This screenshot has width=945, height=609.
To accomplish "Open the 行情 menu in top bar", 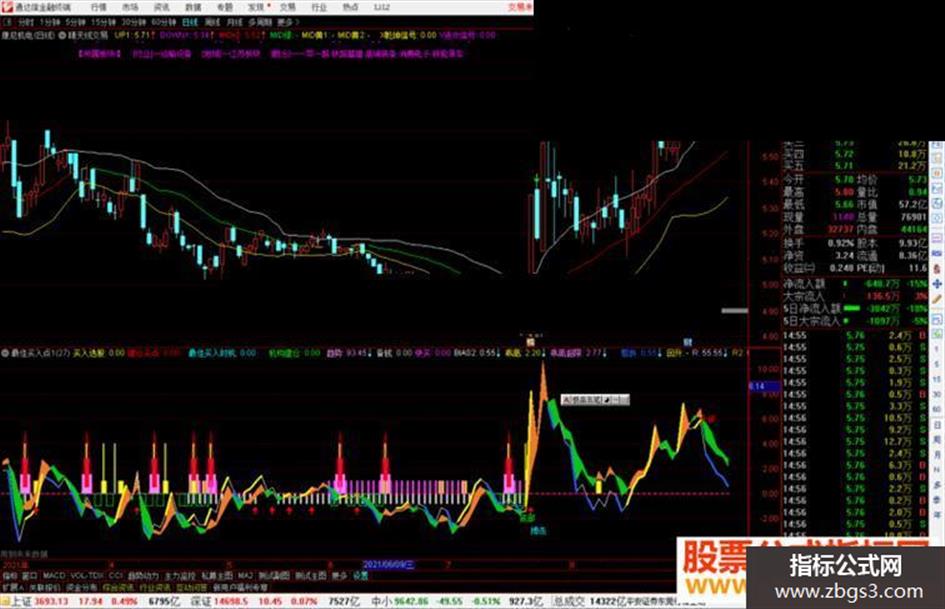I will tap(98, 7).
